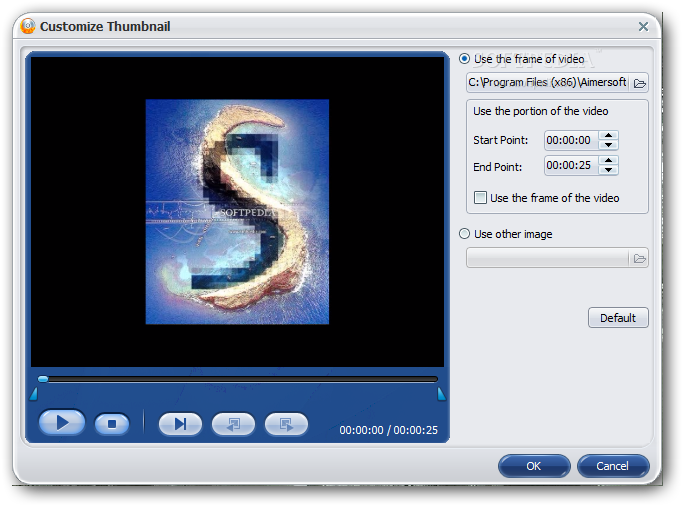Viewport: 683px width, 506px height.
Task: Select 'Use the frame of video' radio
Action: tap(464, 59)
